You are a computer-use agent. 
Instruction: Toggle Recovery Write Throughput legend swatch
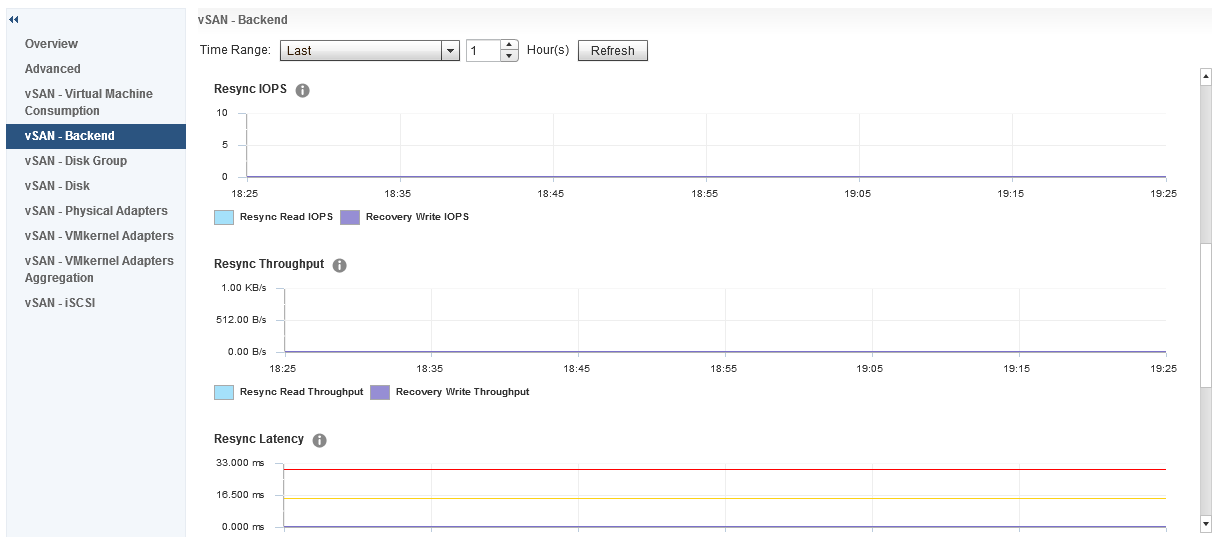click(380, 392)
